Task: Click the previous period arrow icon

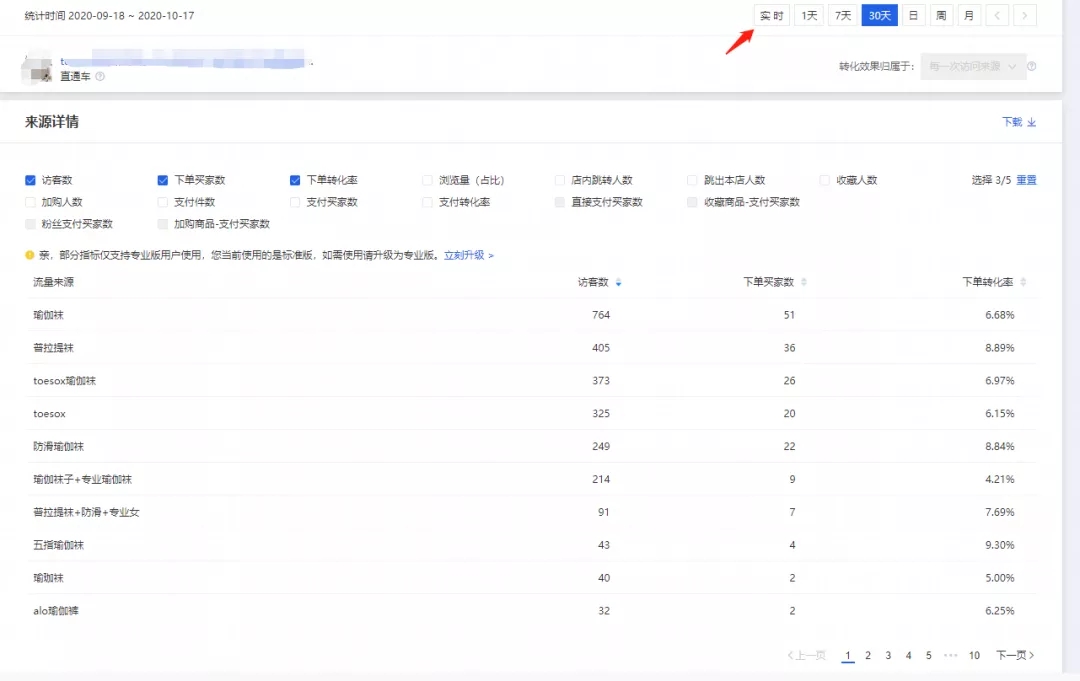Action: click(997, 15)
